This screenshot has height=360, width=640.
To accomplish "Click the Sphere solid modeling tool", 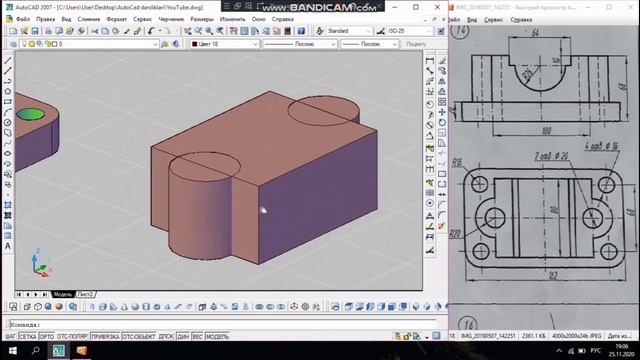I will tap(135, 307).
